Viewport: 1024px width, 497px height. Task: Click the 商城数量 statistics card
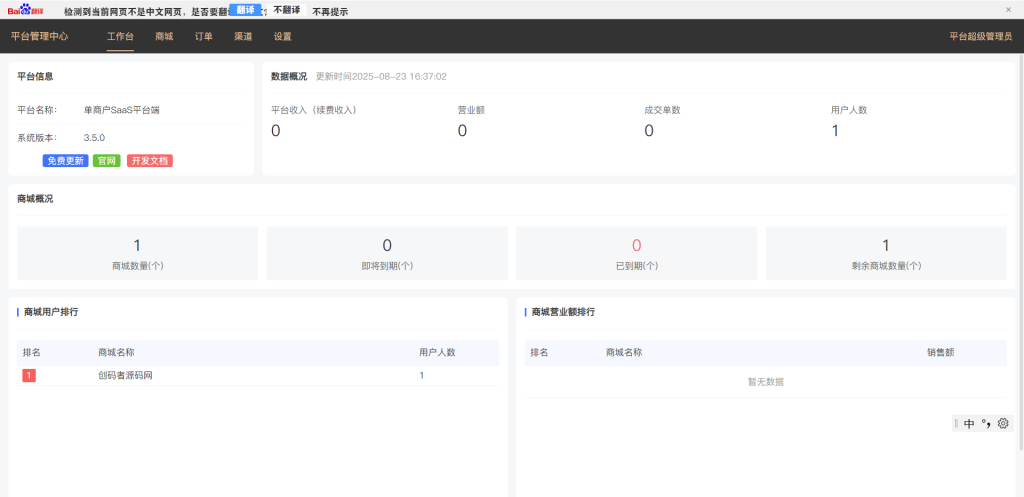coord(137,253)
